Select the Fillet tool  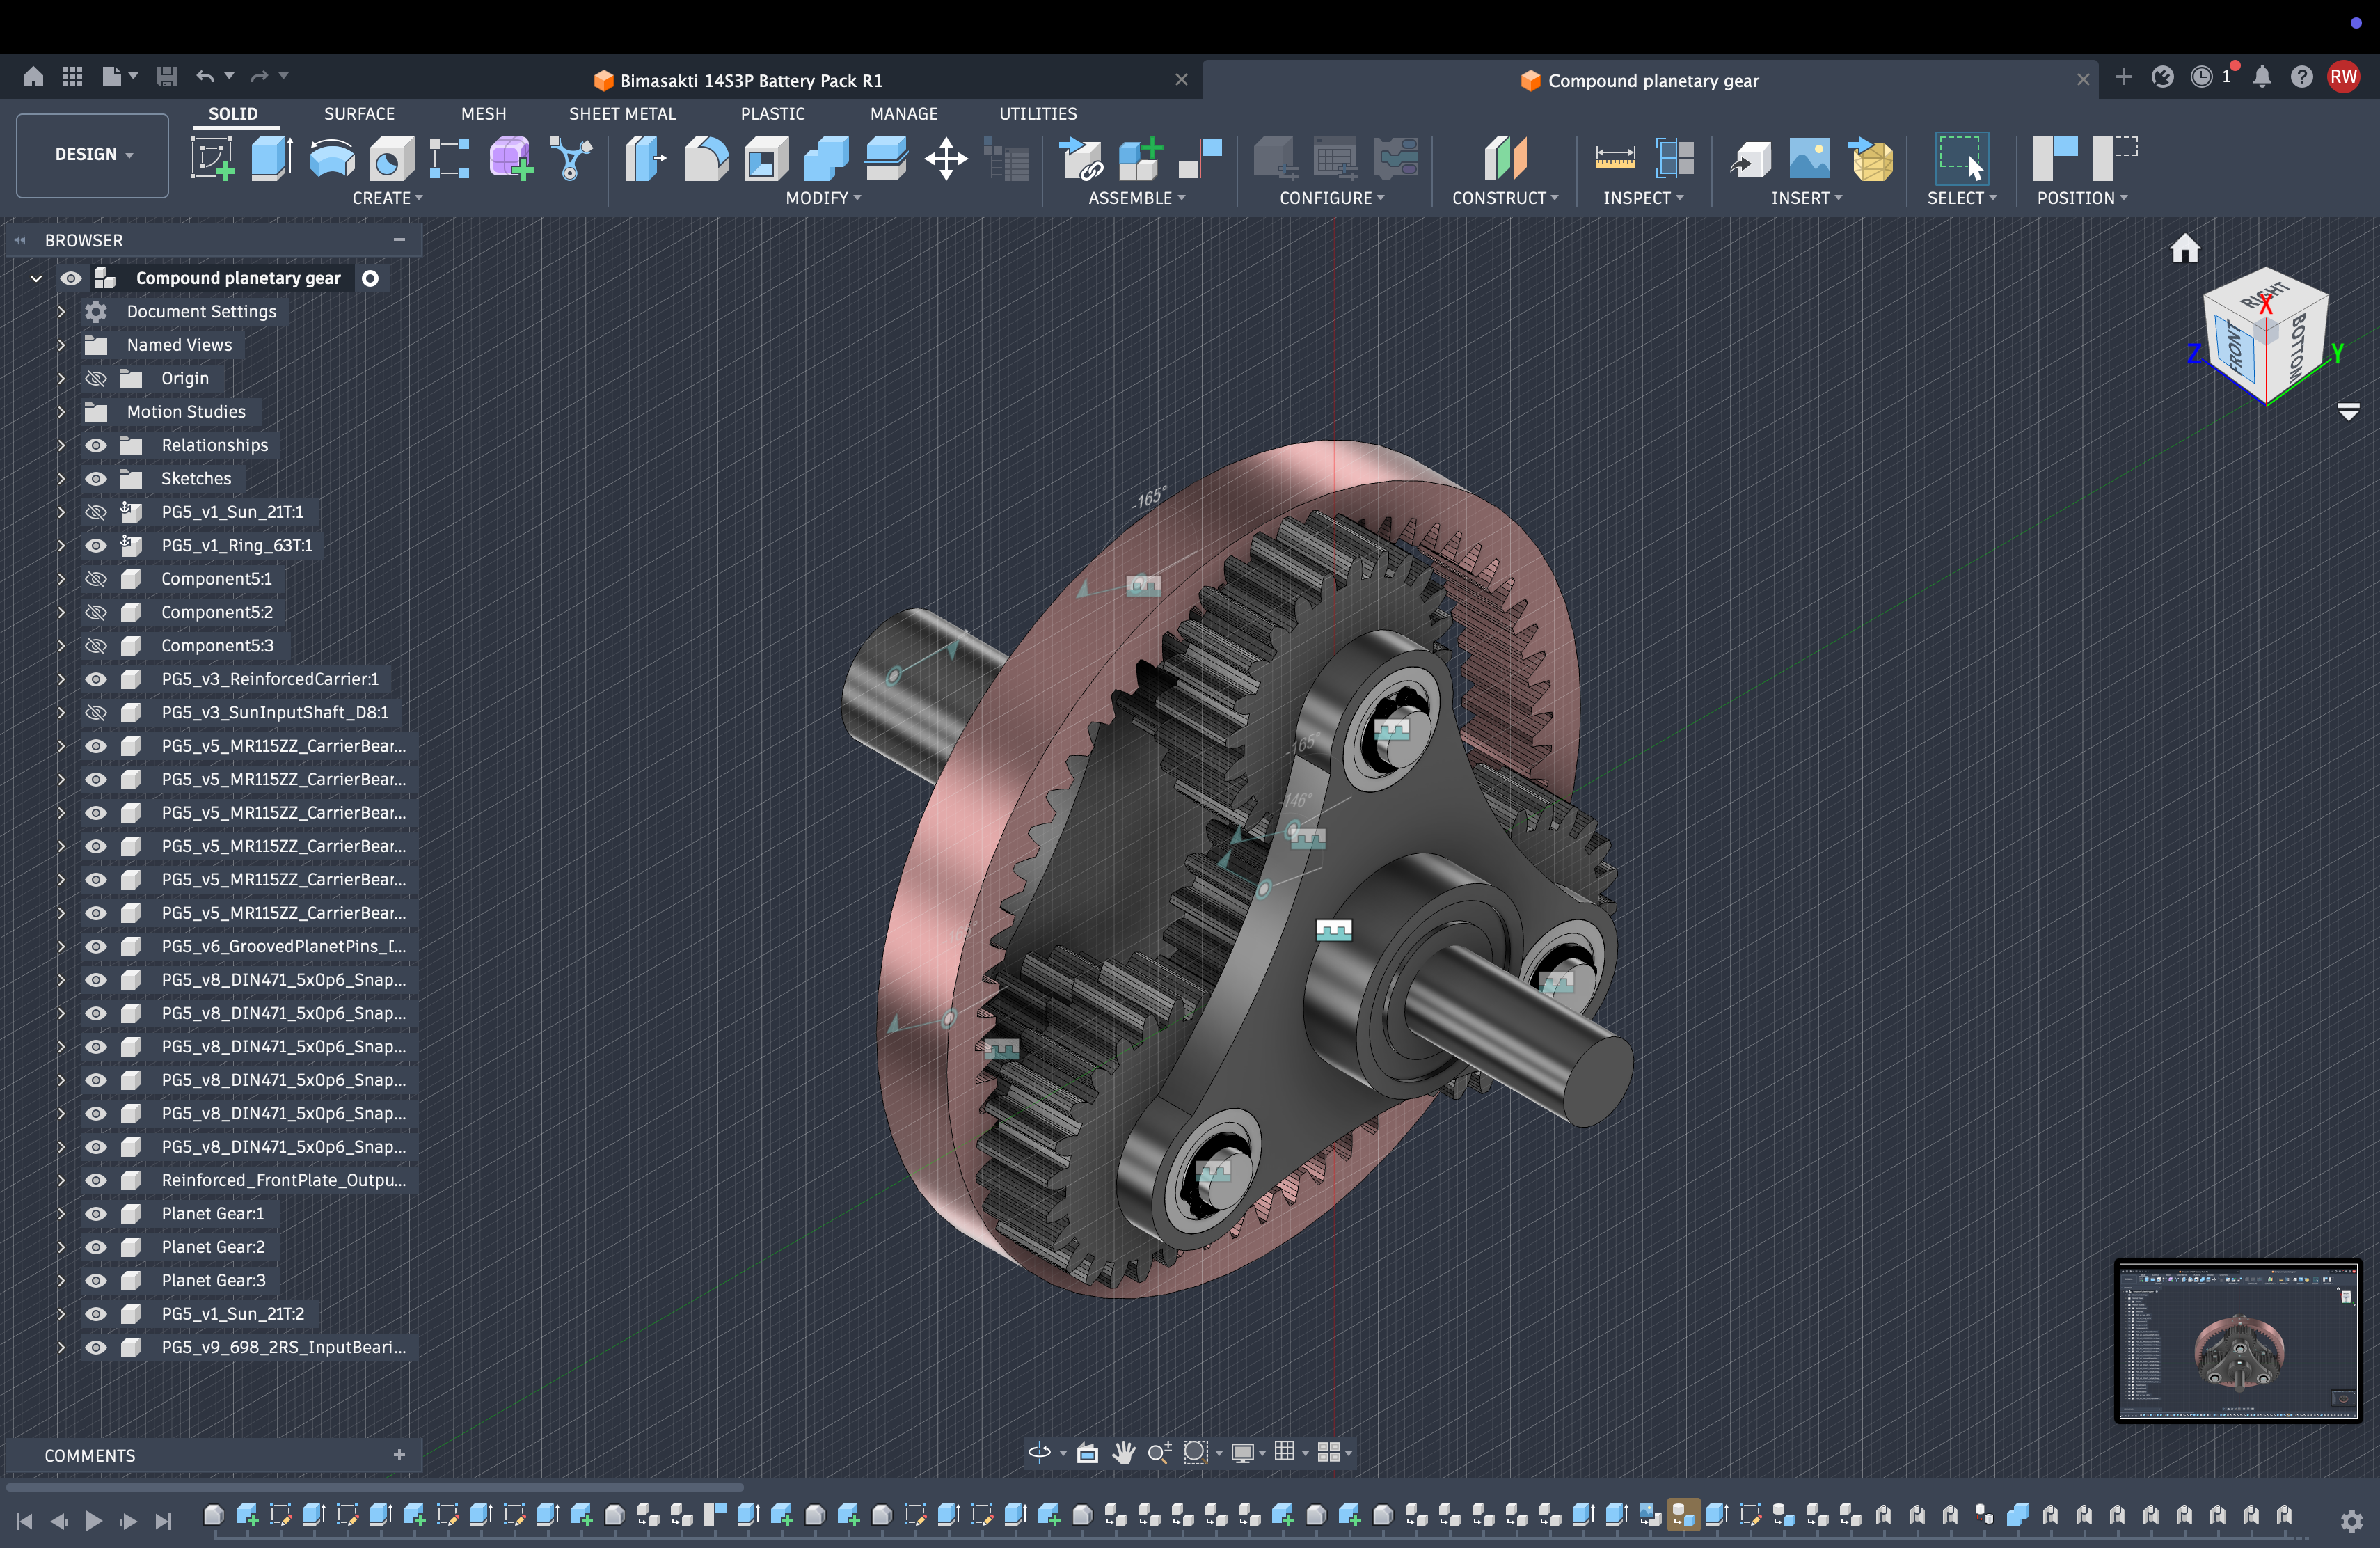coord(706,159)
